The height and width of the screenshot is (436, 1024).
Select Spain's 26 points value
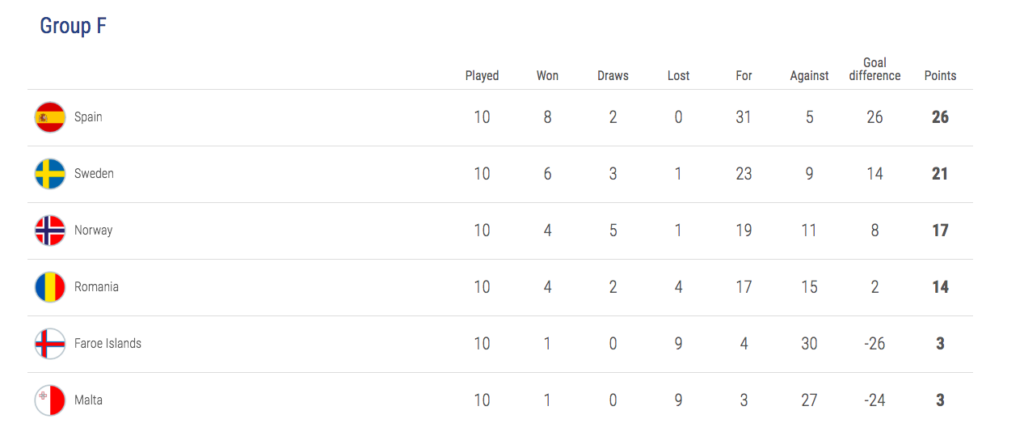[940, 117]
